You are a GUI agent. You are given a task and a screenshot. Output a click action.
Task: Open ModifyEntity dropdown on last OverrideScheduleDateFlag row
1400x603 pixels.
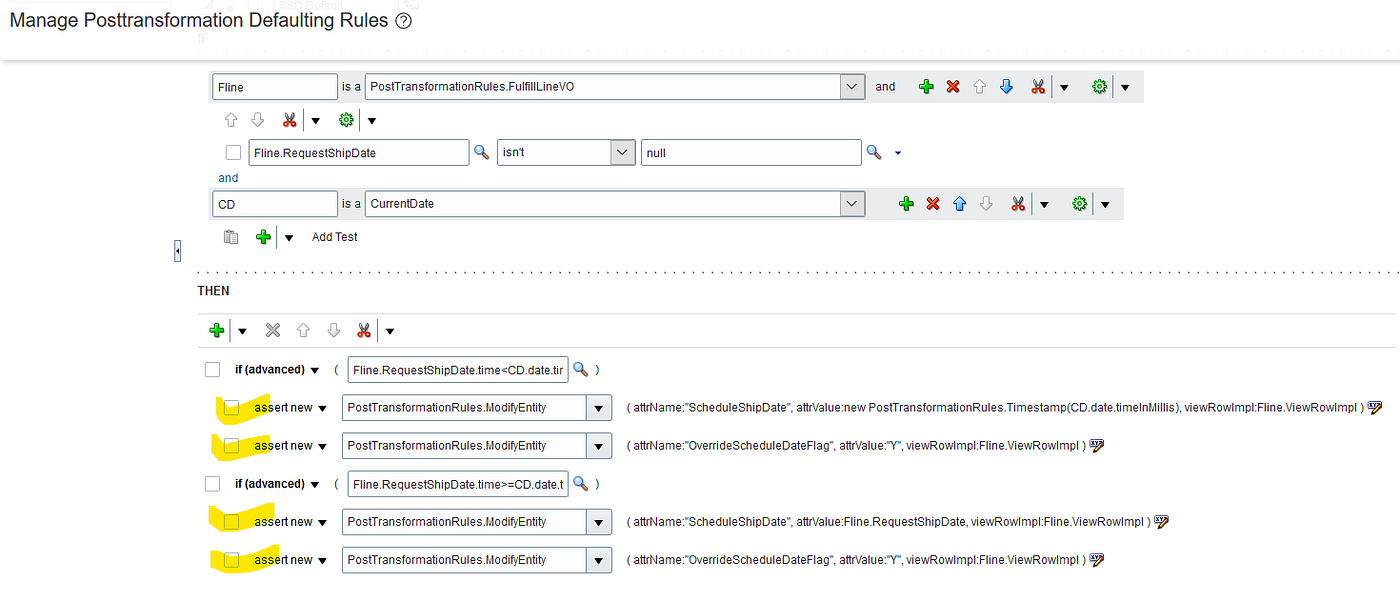pos(599,560)
